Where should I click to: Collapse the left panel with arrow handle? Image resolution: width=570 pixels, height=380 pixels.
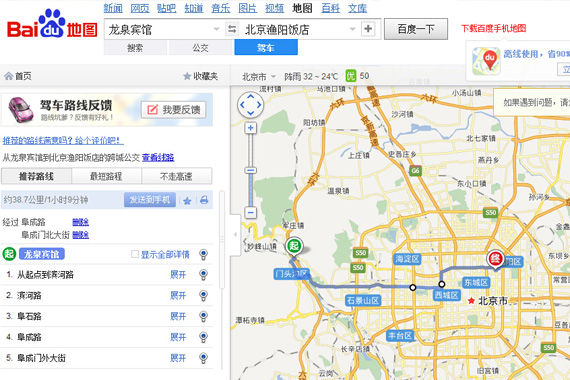click(x=235, y=235)
